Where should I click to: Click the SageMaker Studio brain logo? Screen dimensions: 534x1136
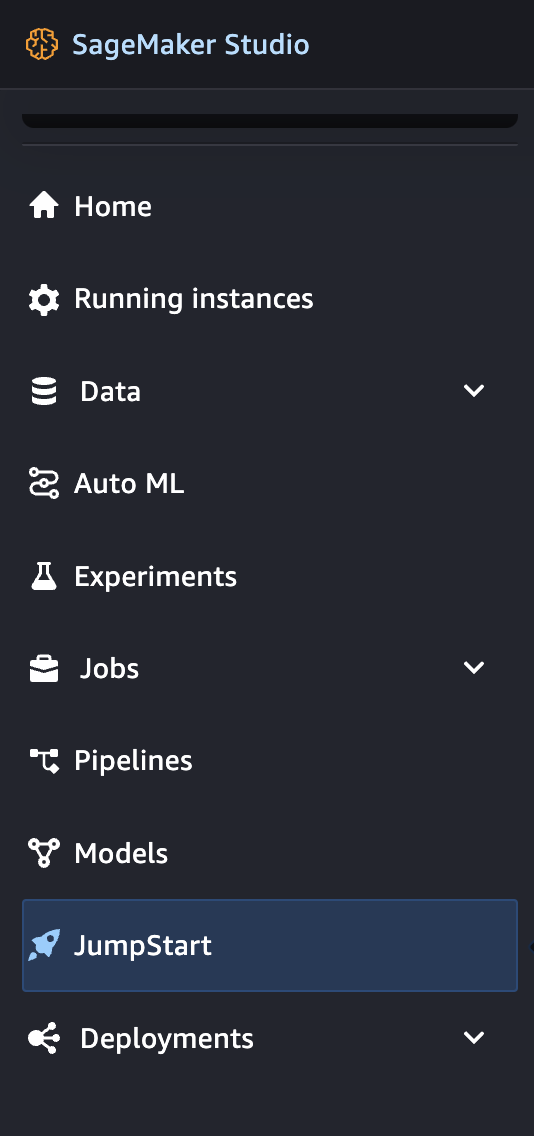[41, 44]
